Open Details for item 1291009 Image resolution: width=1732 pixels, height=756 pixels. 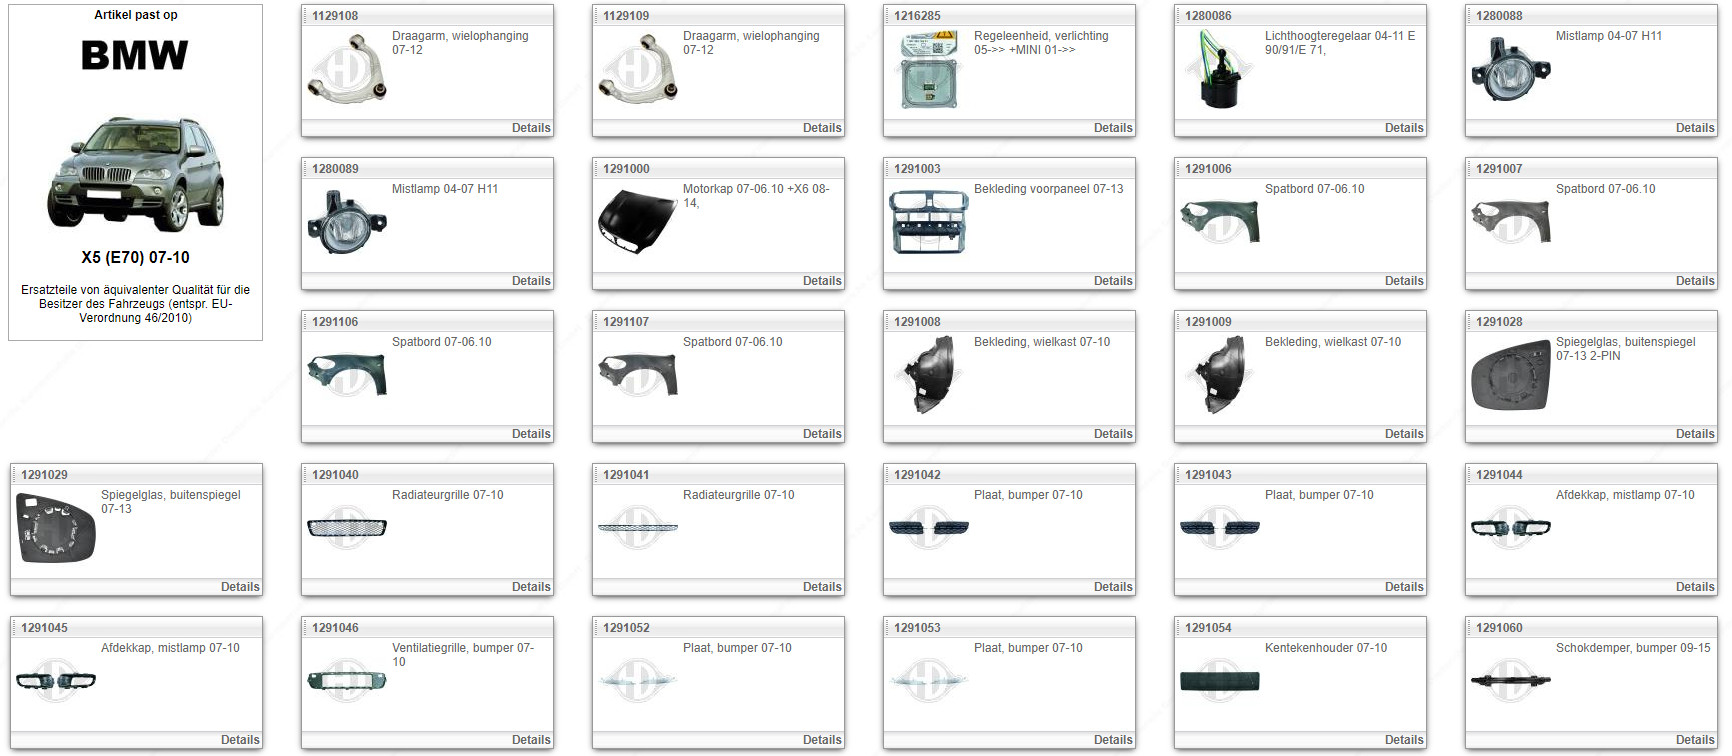pos(1404,434)
